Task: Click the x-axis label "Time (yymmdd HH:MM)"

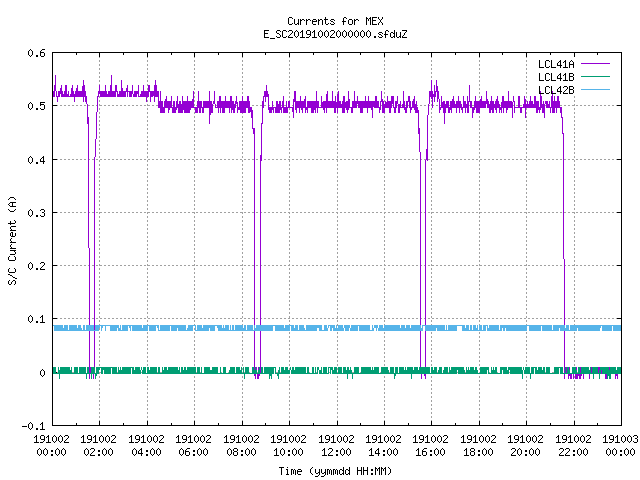Action: [x=335, y=471]
